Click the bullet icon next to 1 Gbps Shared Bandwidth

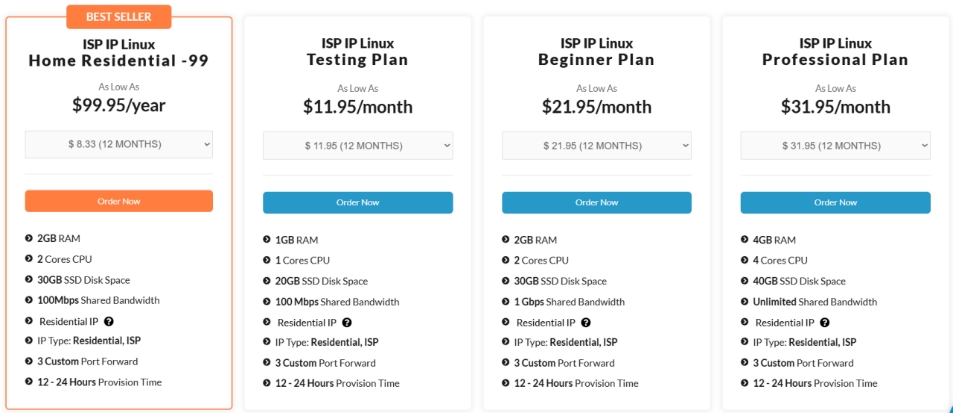pos(506,301)
